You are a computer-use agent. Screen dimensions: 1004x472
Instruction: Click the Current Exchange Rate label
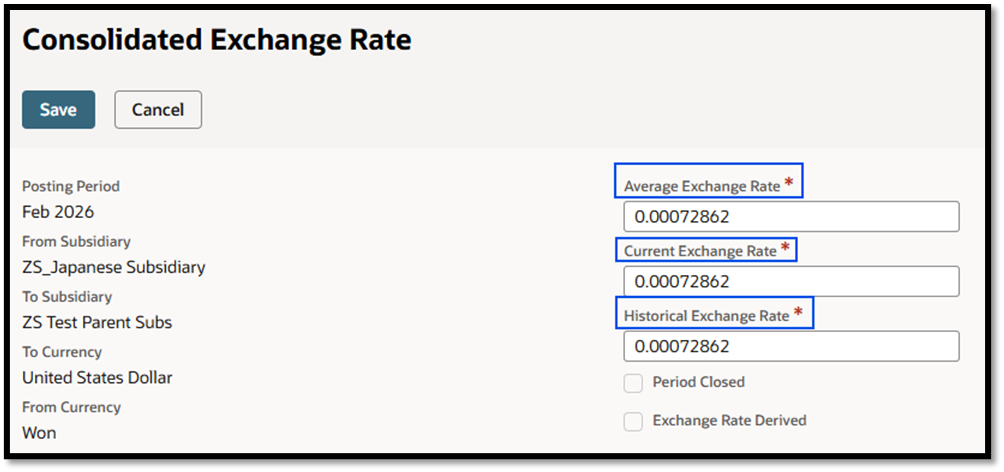click(700, 251)
